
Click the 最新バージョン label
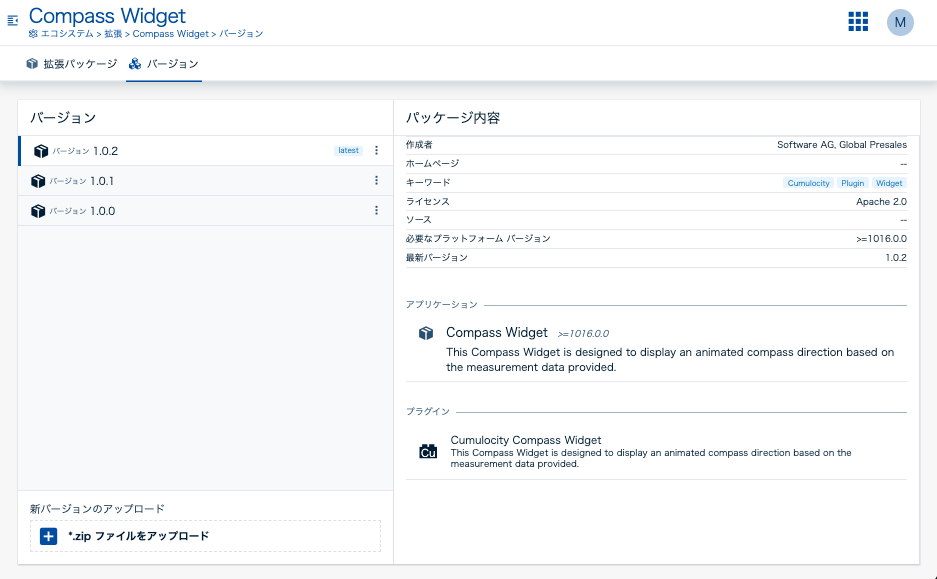coord(436,258)
